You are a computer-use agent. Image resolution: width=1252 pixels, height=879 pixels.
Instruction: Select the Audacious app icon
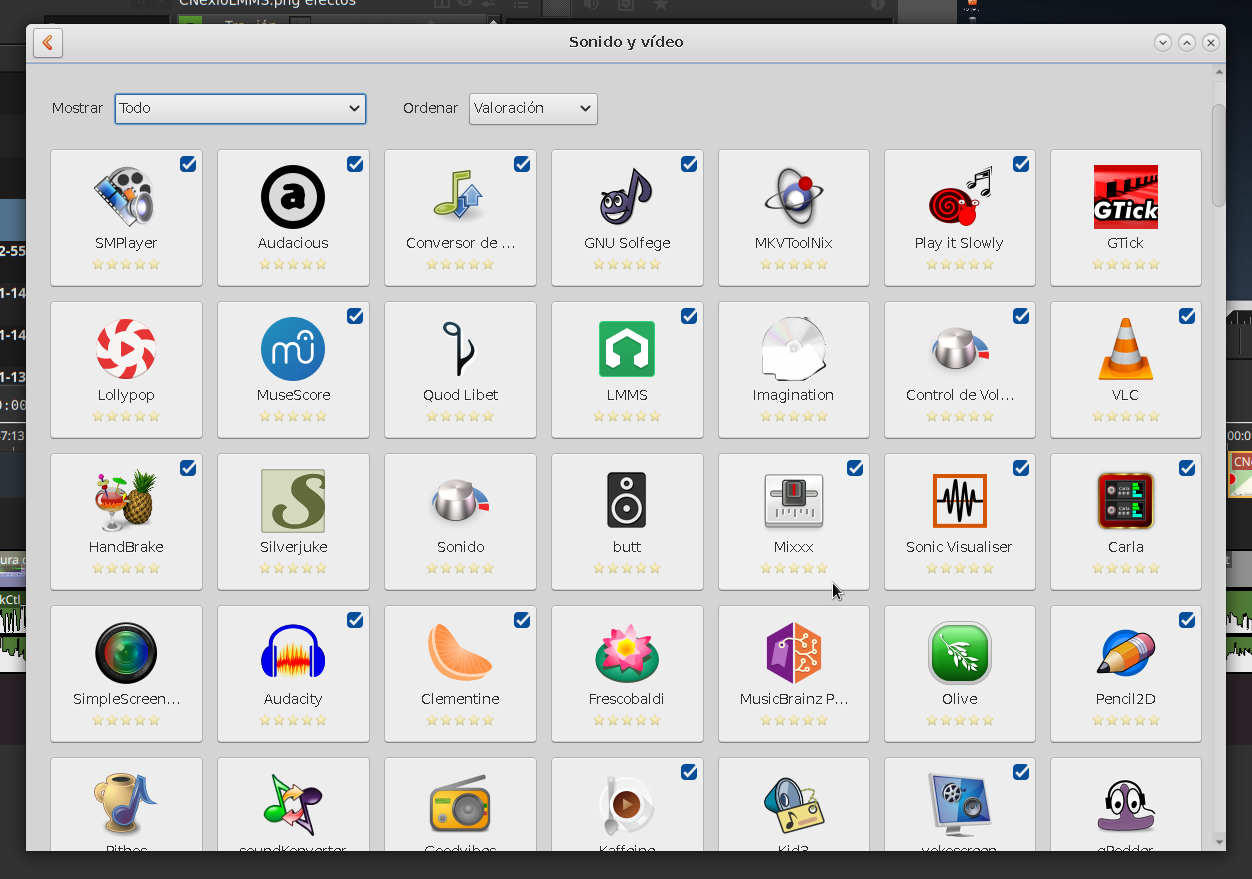tap(293, 197)
